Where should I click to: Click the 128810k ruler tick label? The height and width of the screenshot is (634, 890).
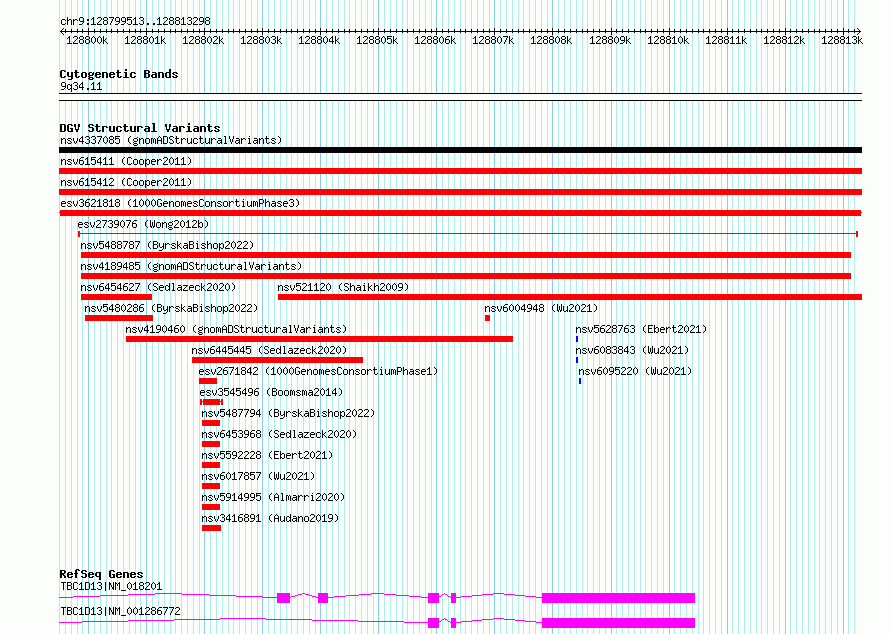pyautogui.click(x=668, y=40)
